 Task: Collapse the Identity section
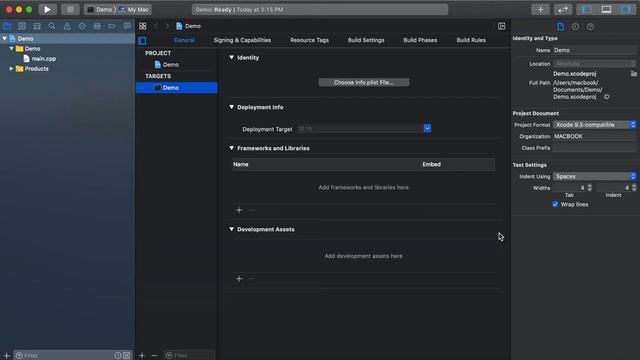[x=231, y=58]
